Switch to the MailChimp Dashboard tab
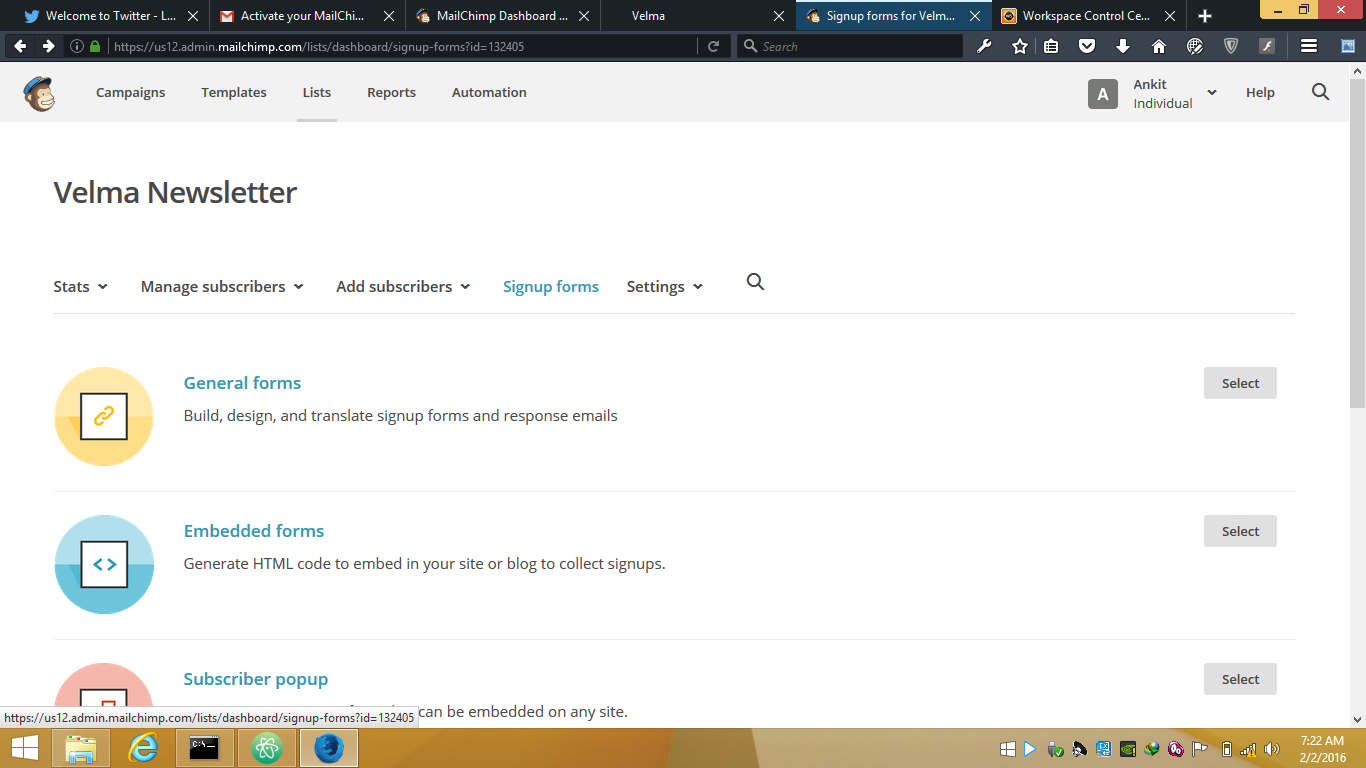 503,16
